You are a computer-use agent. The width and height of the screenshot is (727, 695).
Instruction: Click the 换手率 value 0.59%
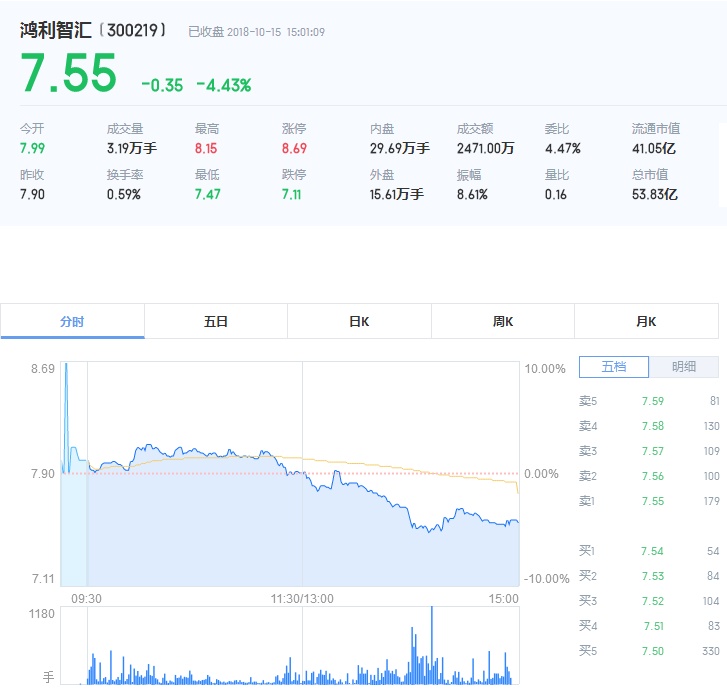tap(124, 194)
